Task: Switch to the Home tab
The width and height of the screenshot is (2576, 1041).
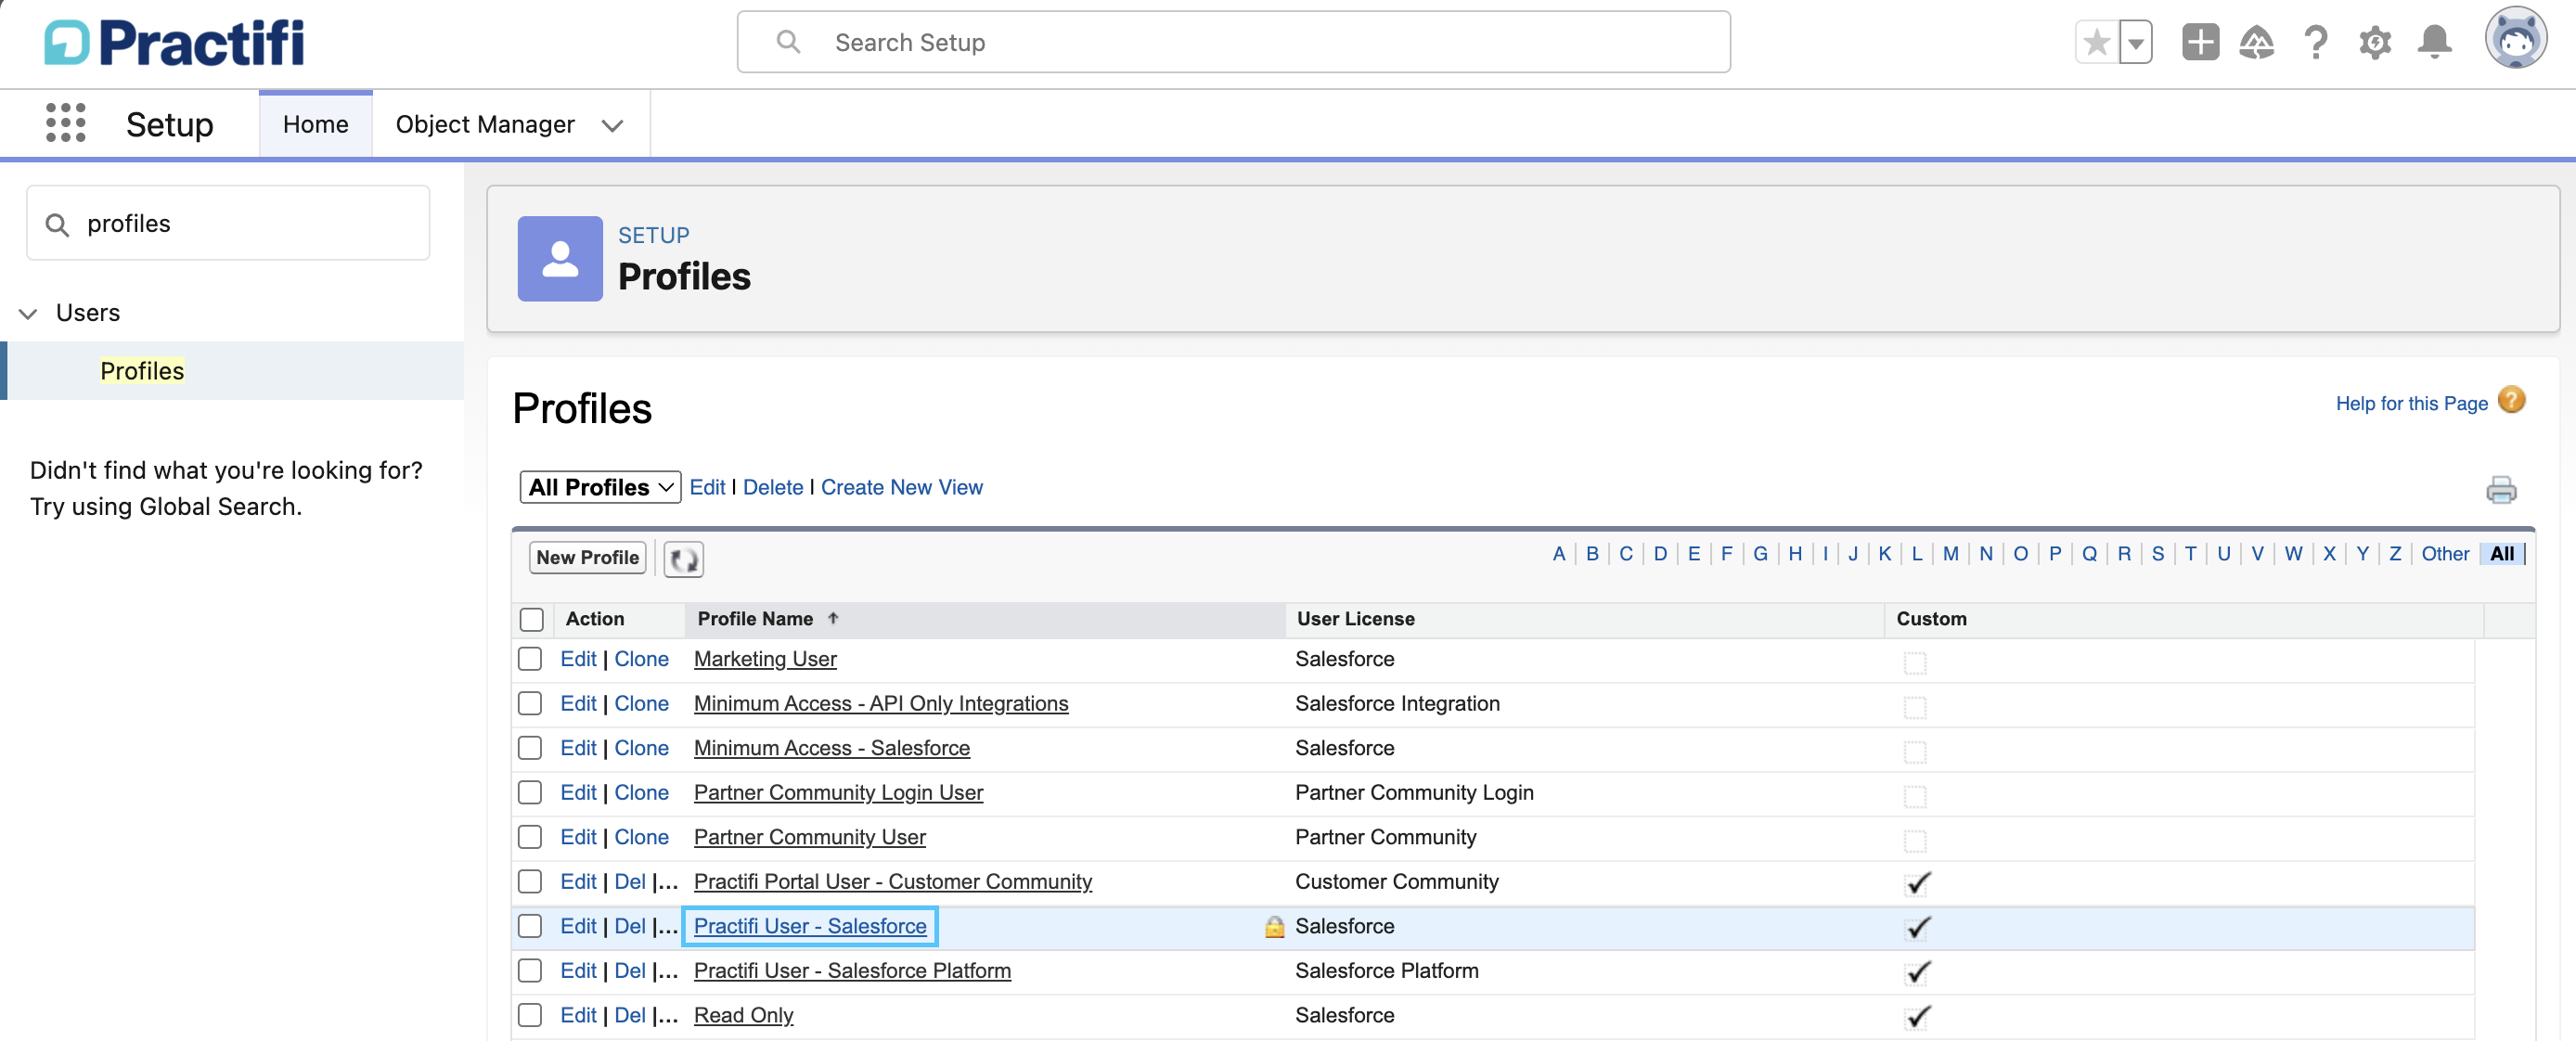Action: coord(315,124)
